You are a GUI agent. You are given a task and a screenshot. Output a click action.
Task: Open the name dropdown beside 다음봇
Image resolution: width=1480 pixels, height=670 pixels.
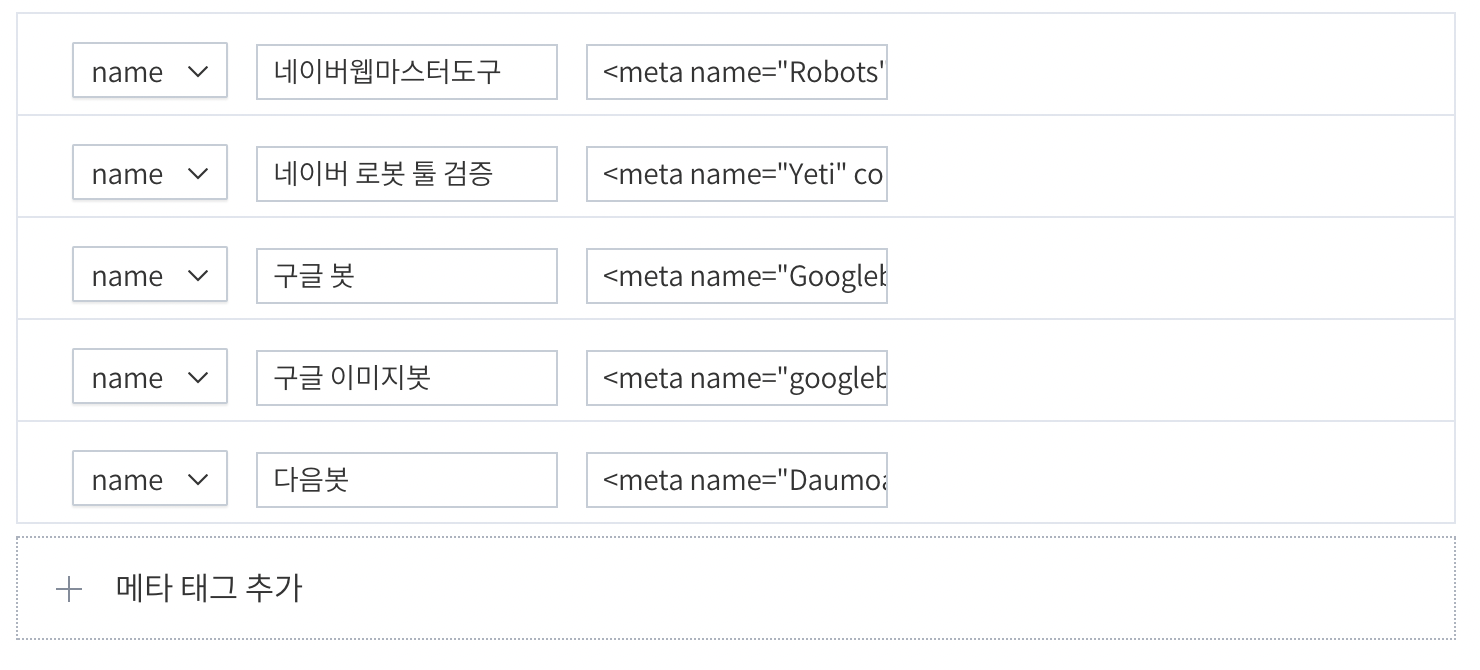(x=150, y=480)
